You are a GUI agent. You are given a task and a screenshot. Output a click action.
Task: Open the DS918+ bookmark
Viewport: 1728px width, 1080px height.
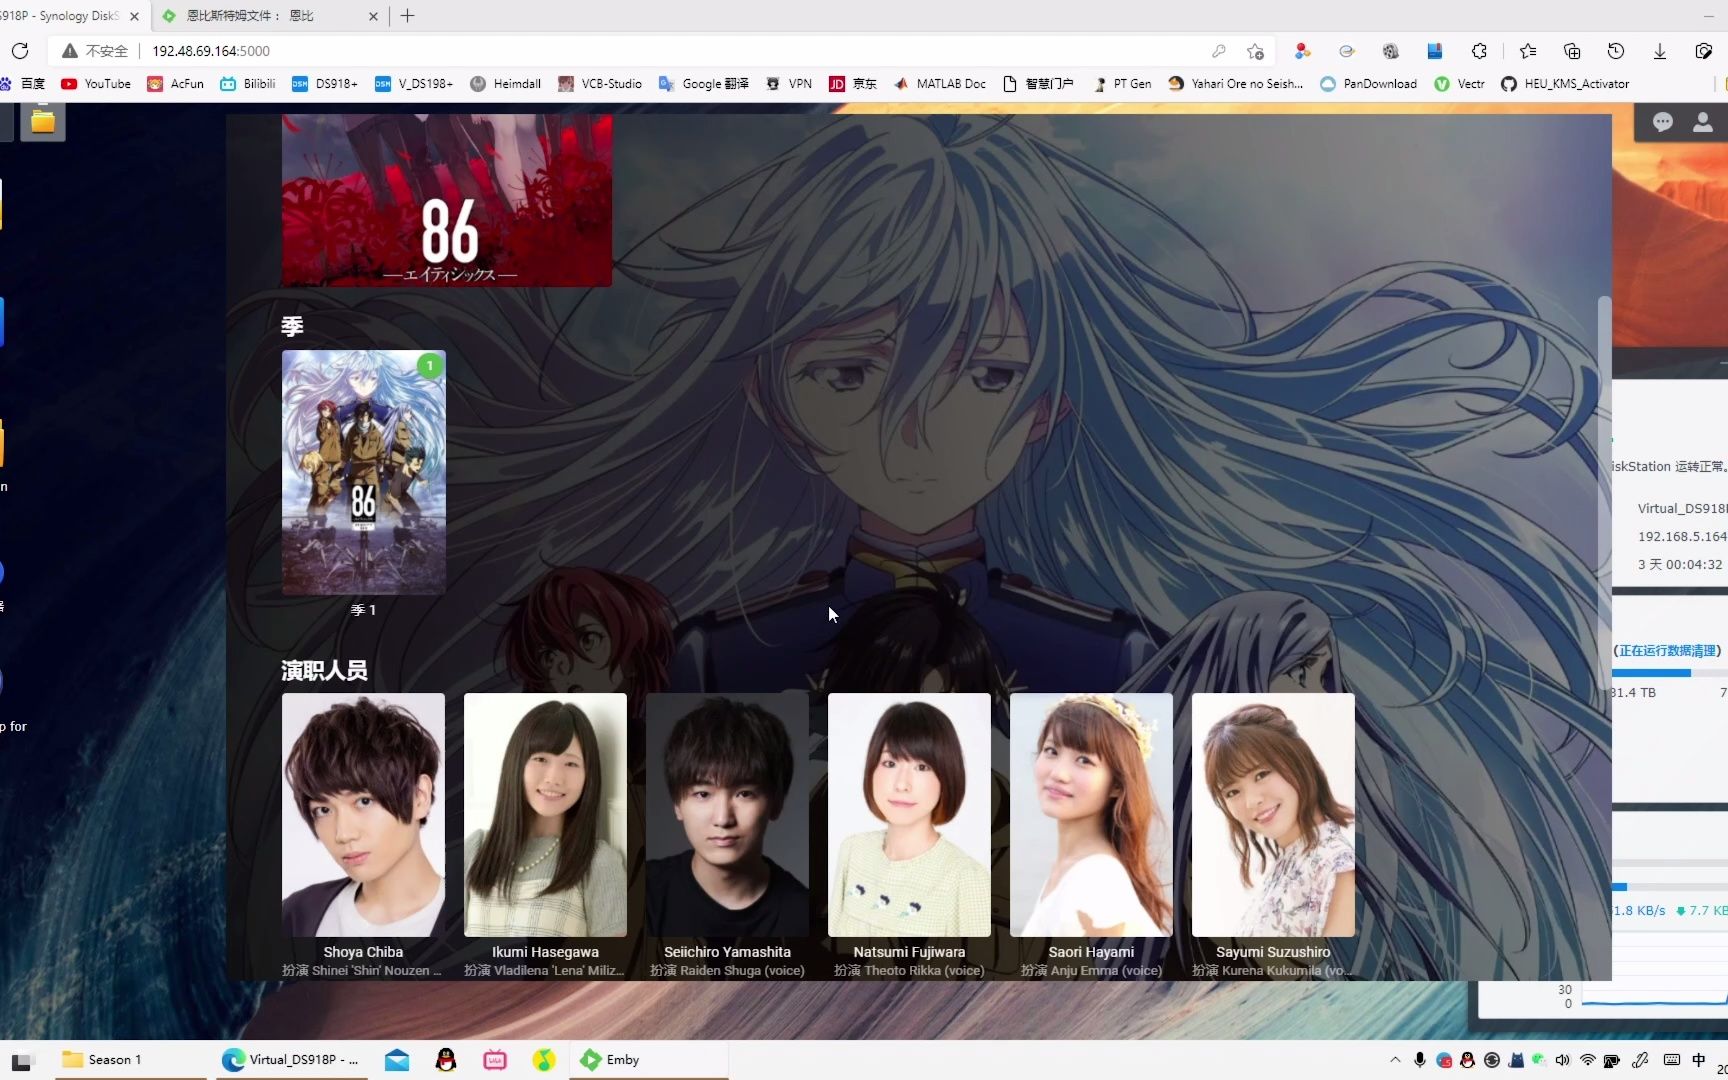(325, 84)
